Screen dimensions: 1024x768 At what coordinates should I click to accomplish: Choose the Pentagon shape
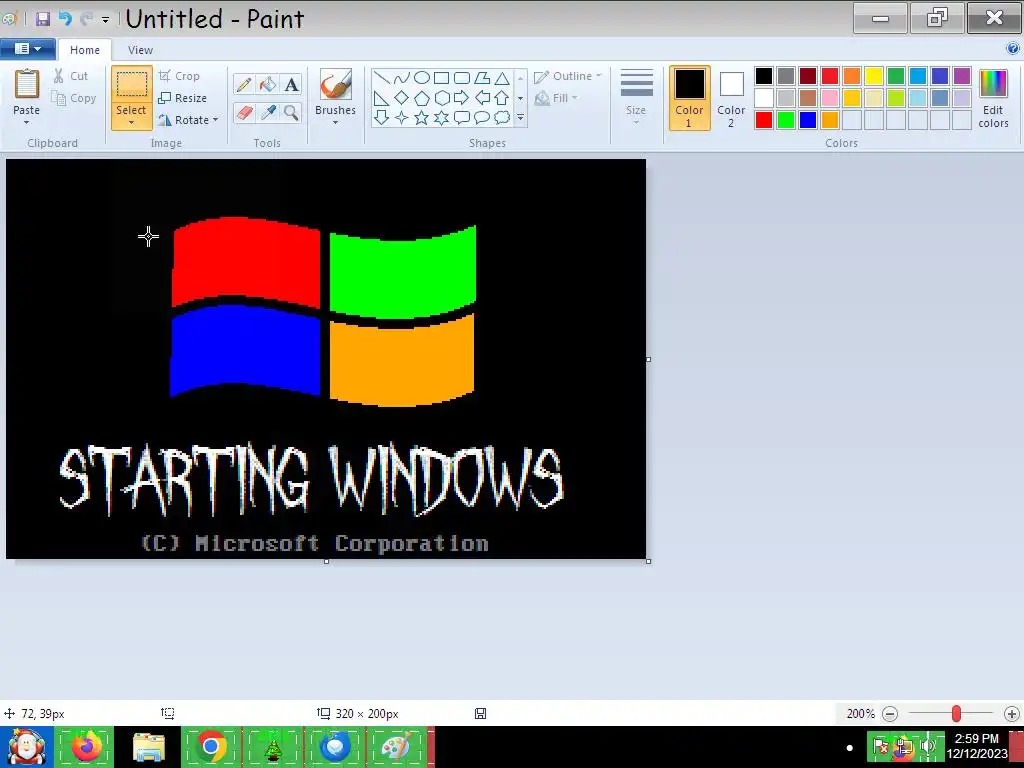(422, 98)
